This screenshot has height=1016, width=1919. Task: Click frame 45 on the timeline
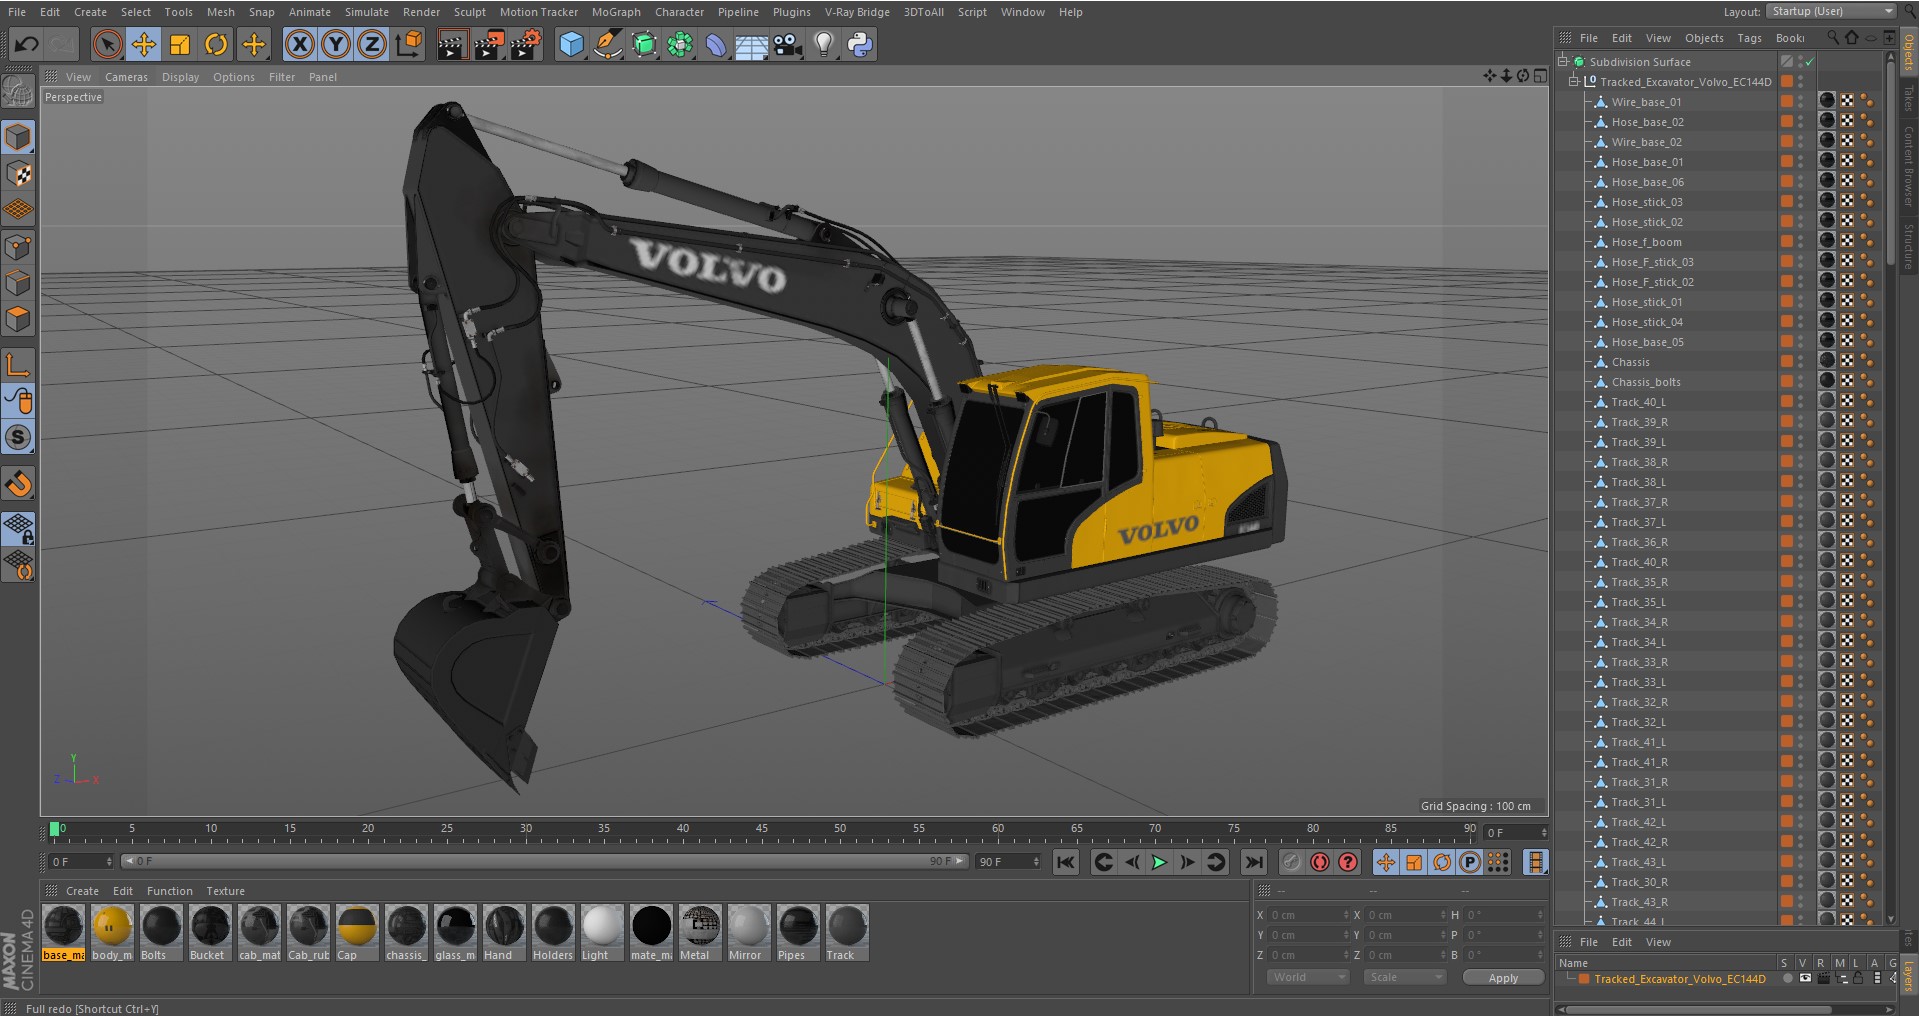coord(762,829)
